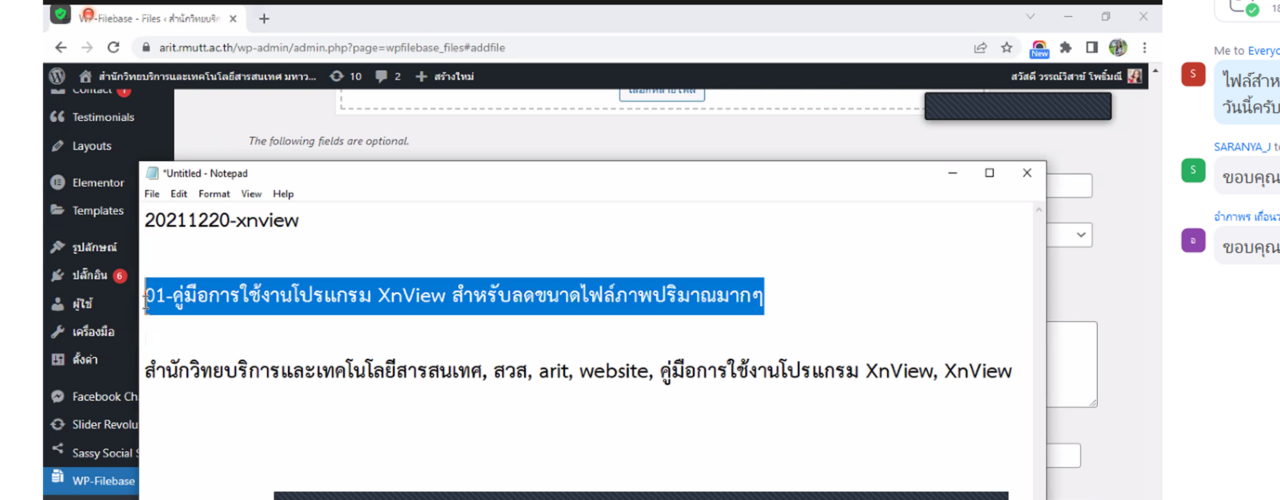Viewport: 1280px width, 500px height.
Task: Close the Notepad window
Action: point(1026,173)
